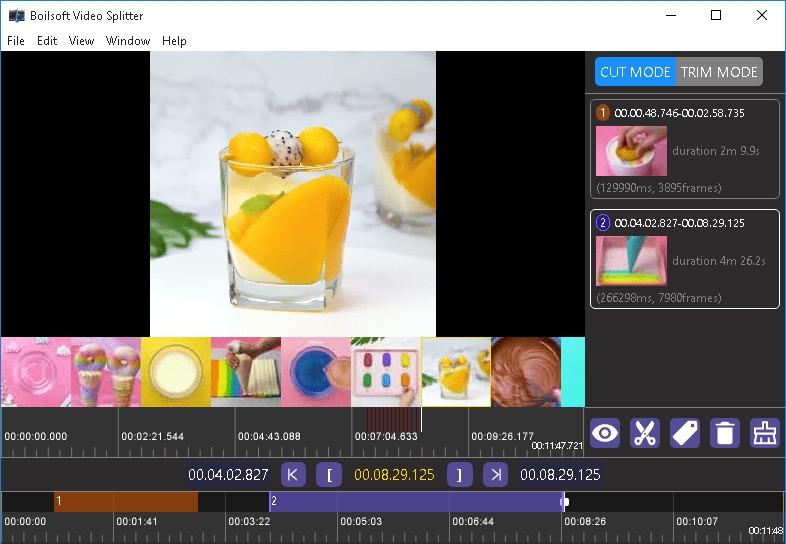Click segment 2 piping bag thumbnail
This screenshot has height=544, width=786.
pos(631,261)
